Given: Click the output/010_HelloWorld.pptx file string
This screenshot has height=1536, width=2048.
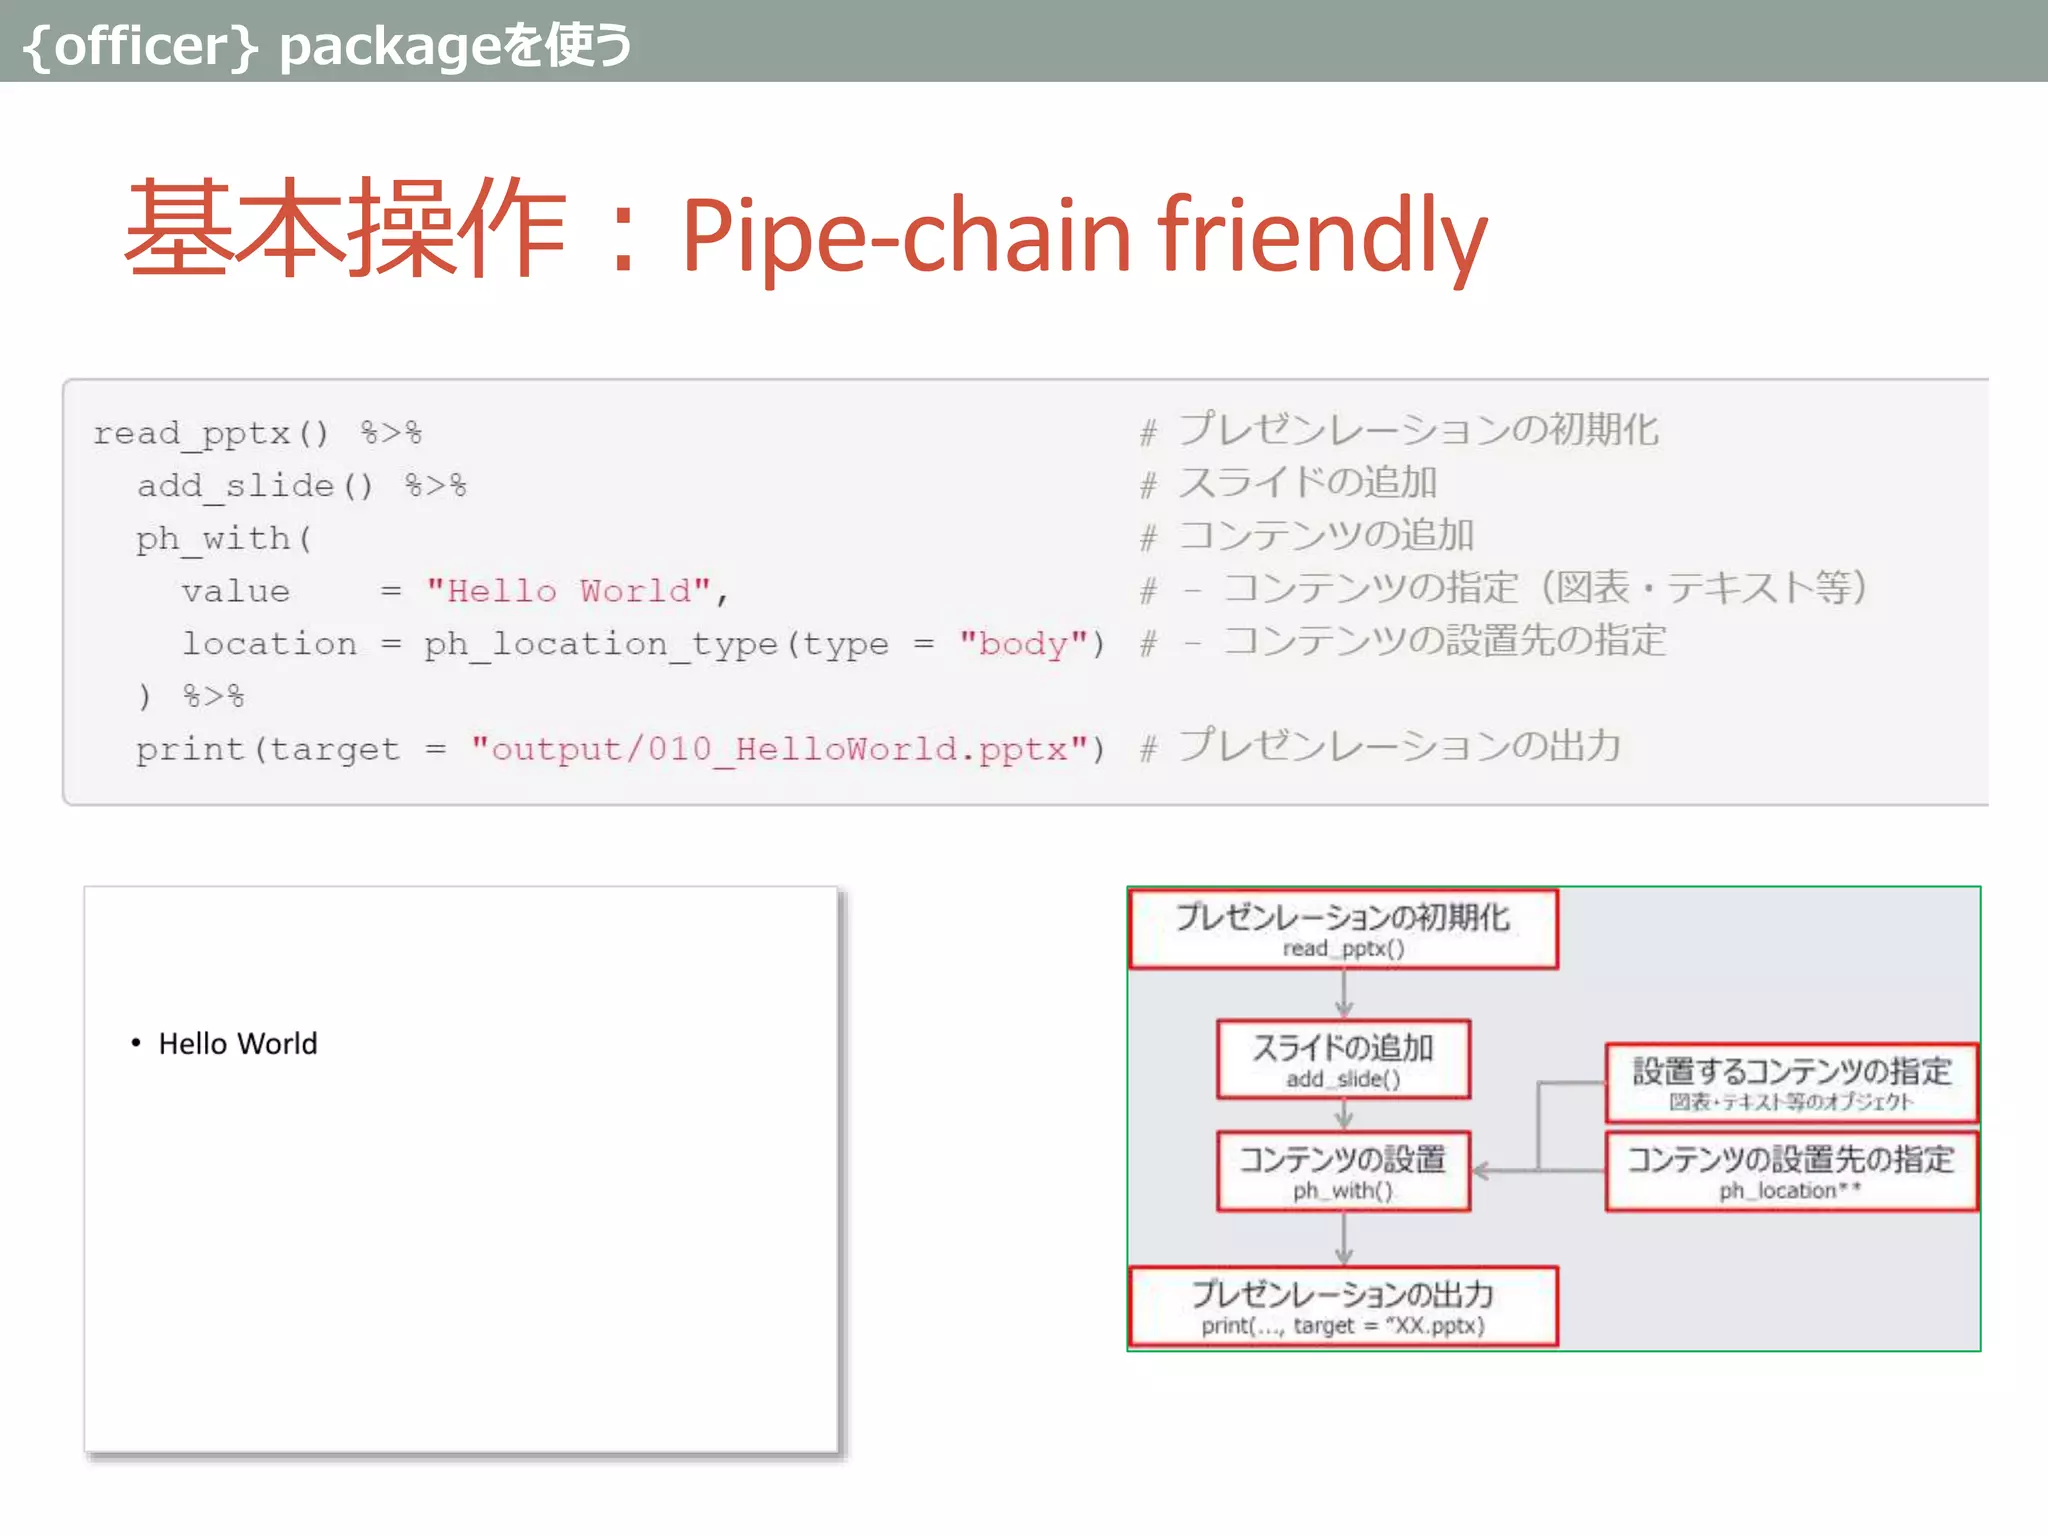Looking at the screenshot, I should [x=778, y=749].
